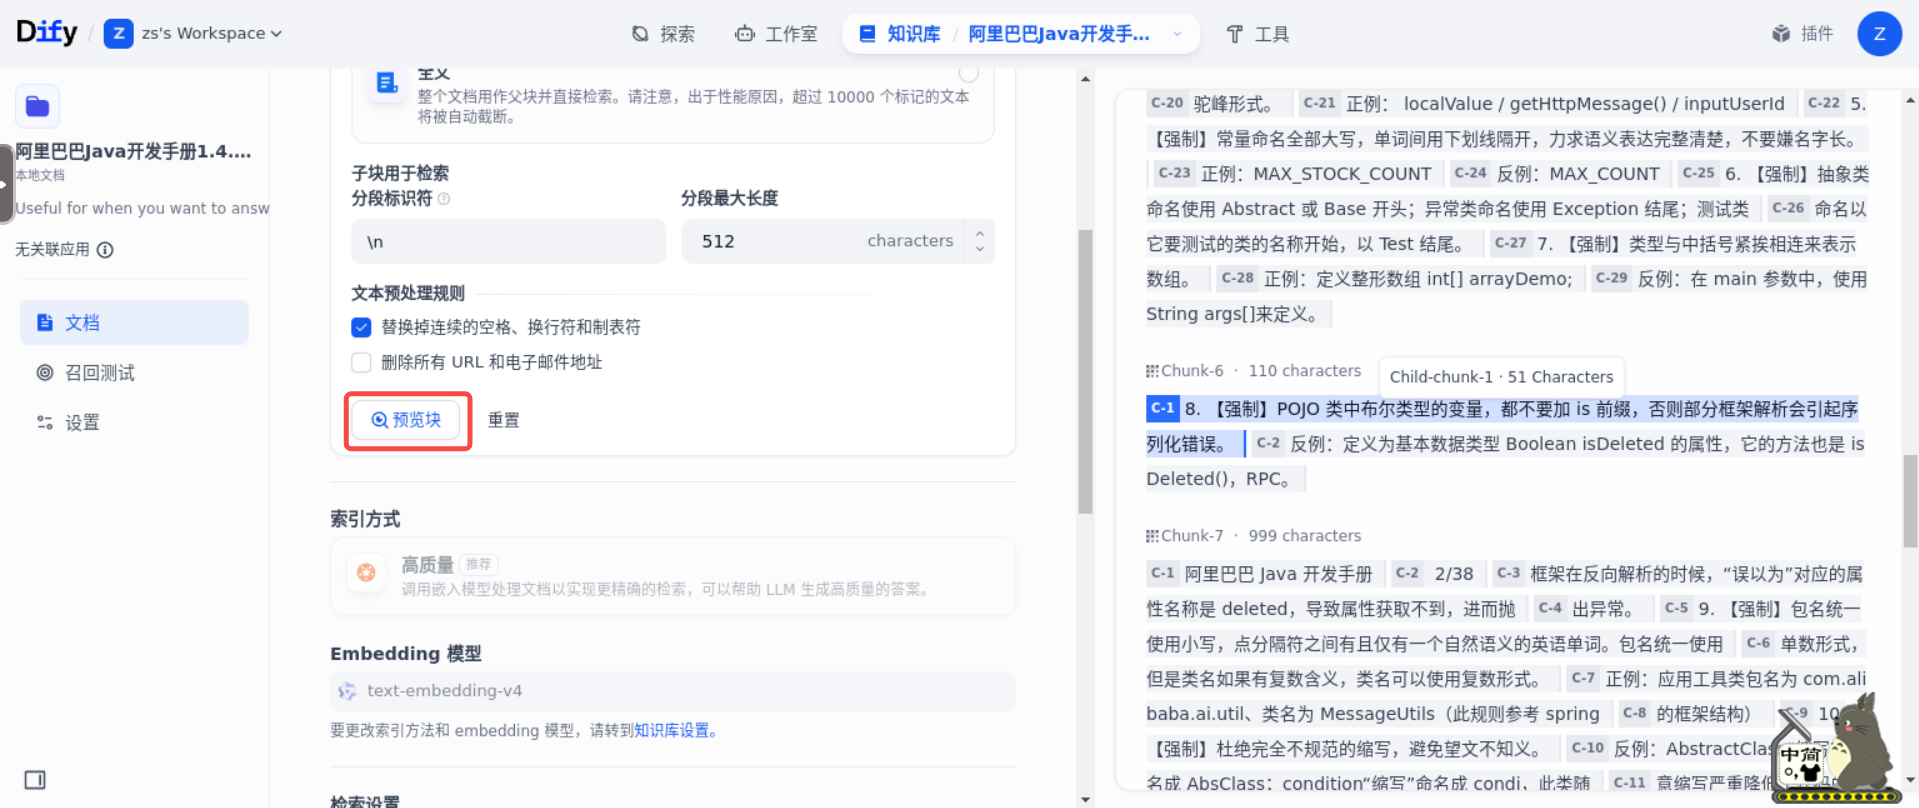
Task: Click the 无关联应用 info icon
Action: pos(105,250)
